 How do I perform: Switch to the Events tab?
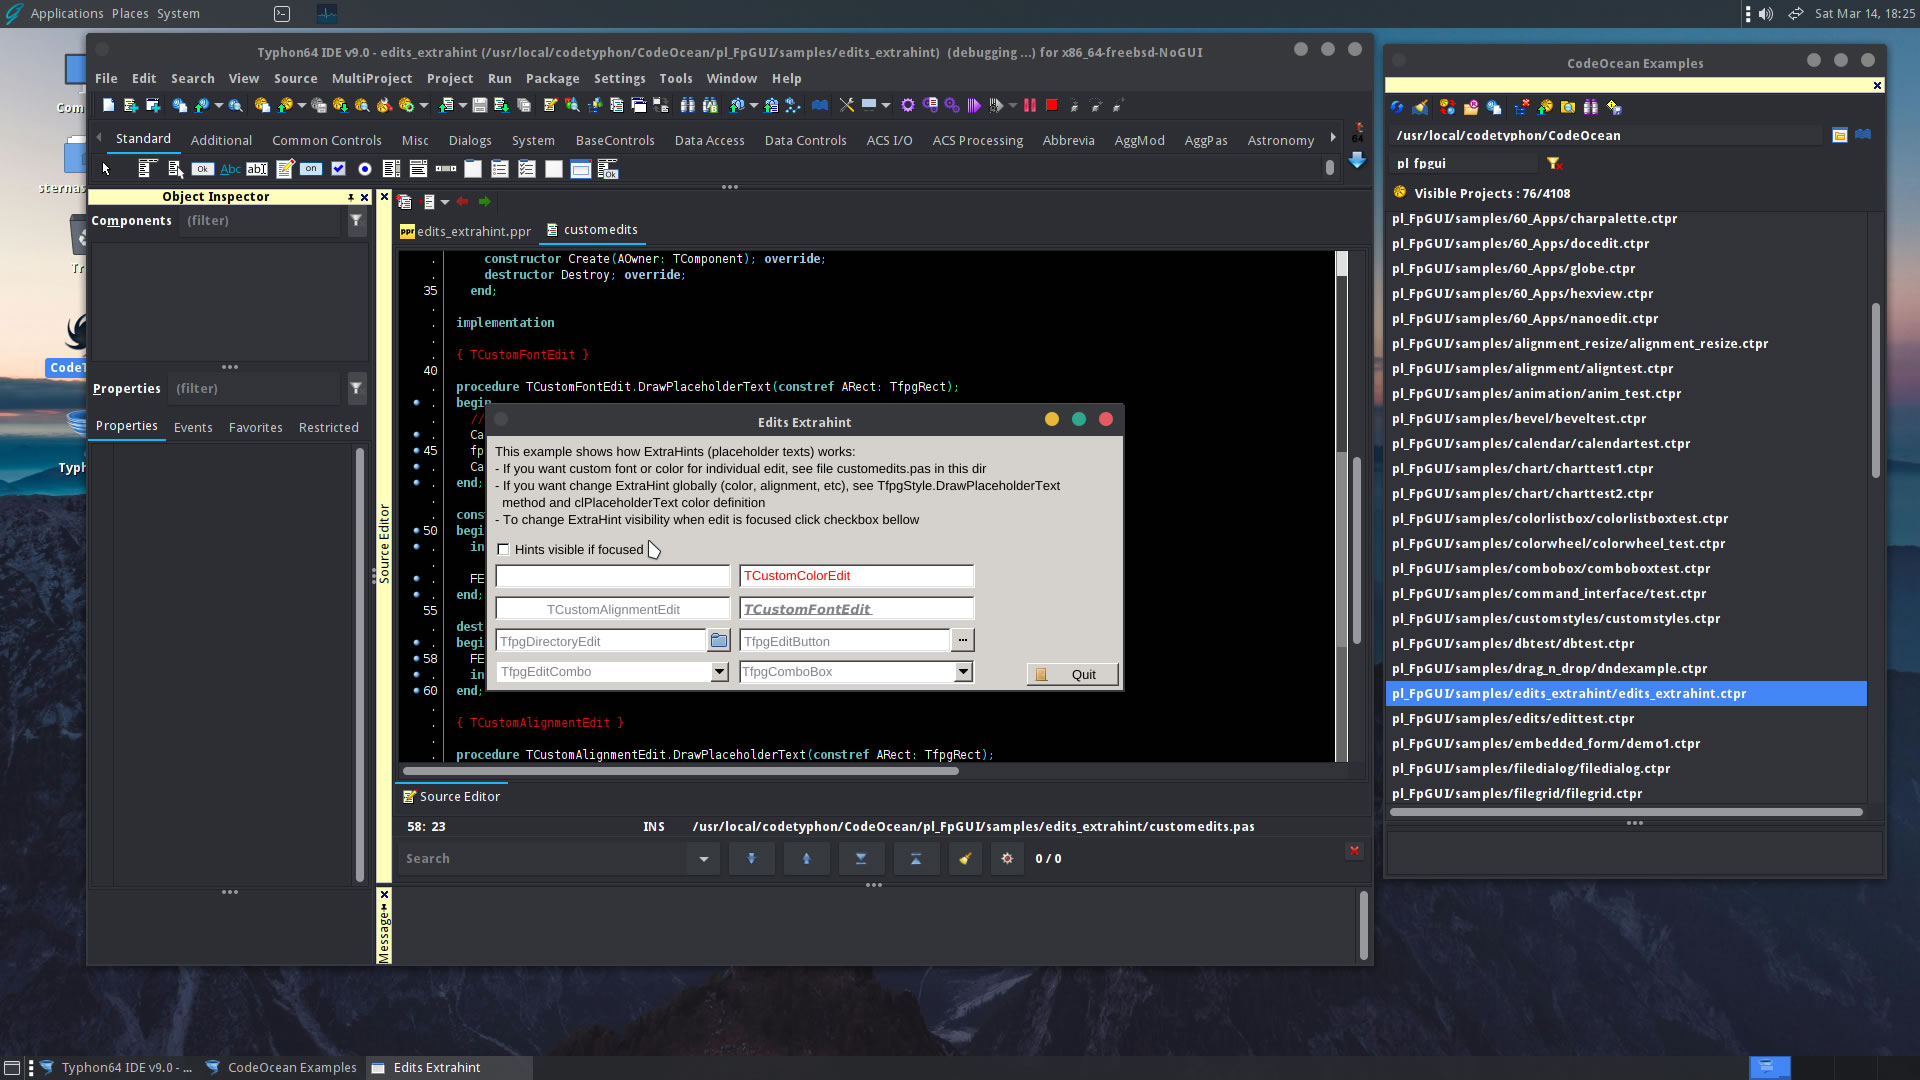point(193,427)
